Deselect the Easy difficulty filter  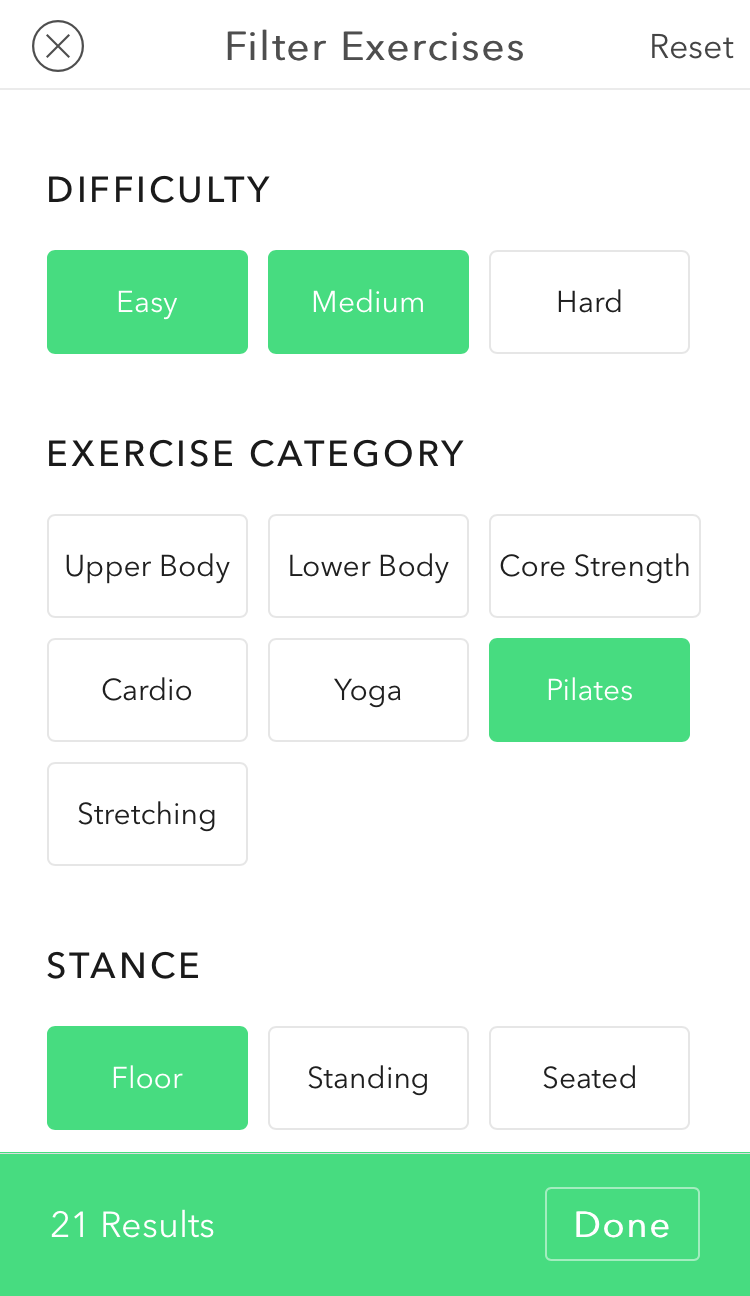point(147,302)
